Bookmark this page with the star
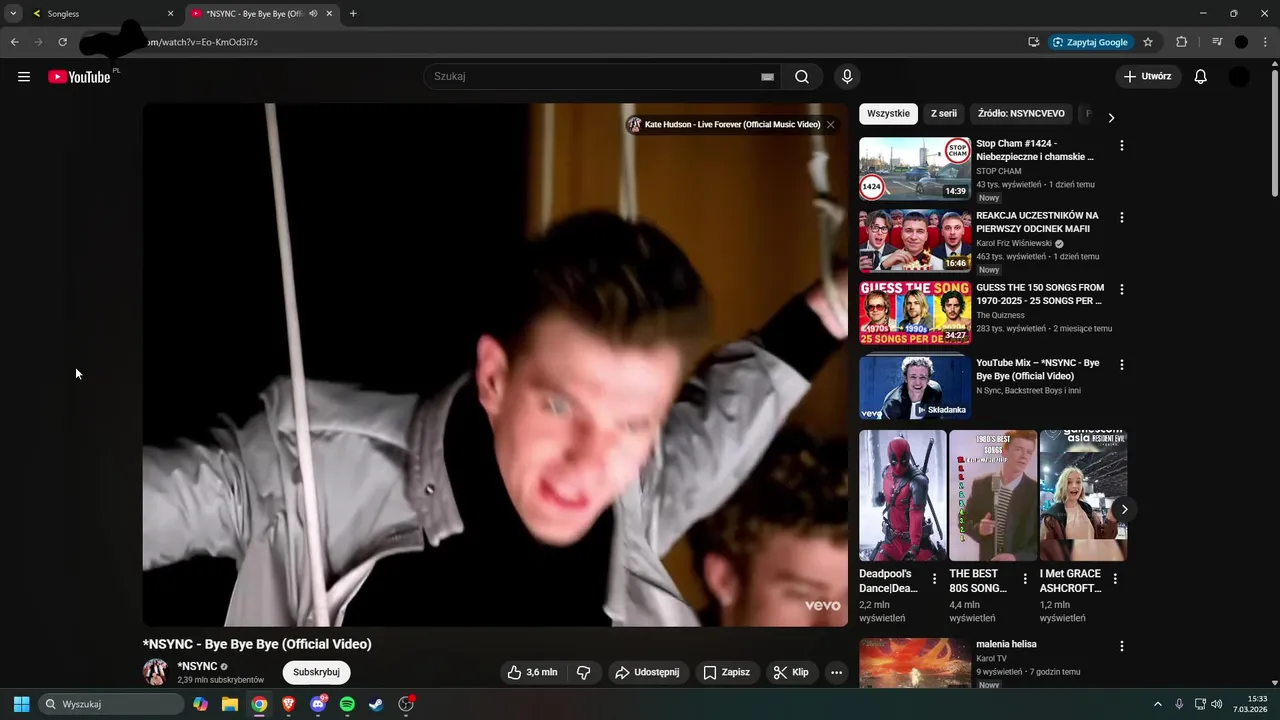Image resolution: width=1280 pixels, height=720 pixels. (1148, 42)
